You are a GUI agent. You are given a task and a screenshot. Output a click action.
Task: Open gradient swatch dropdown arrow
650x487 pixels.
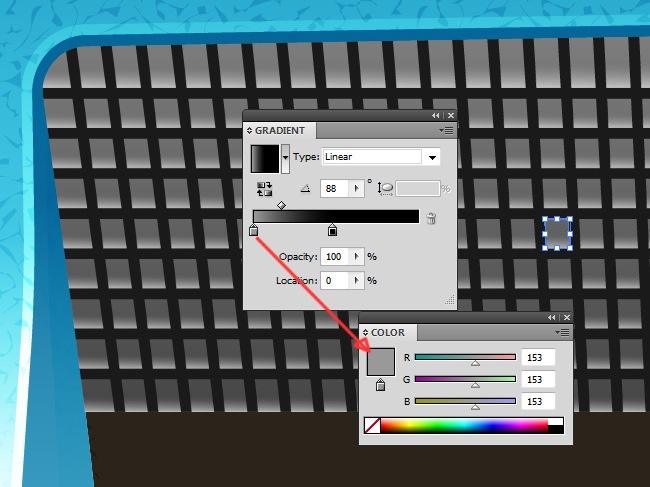pyautogui.click(x=285, y=159)
